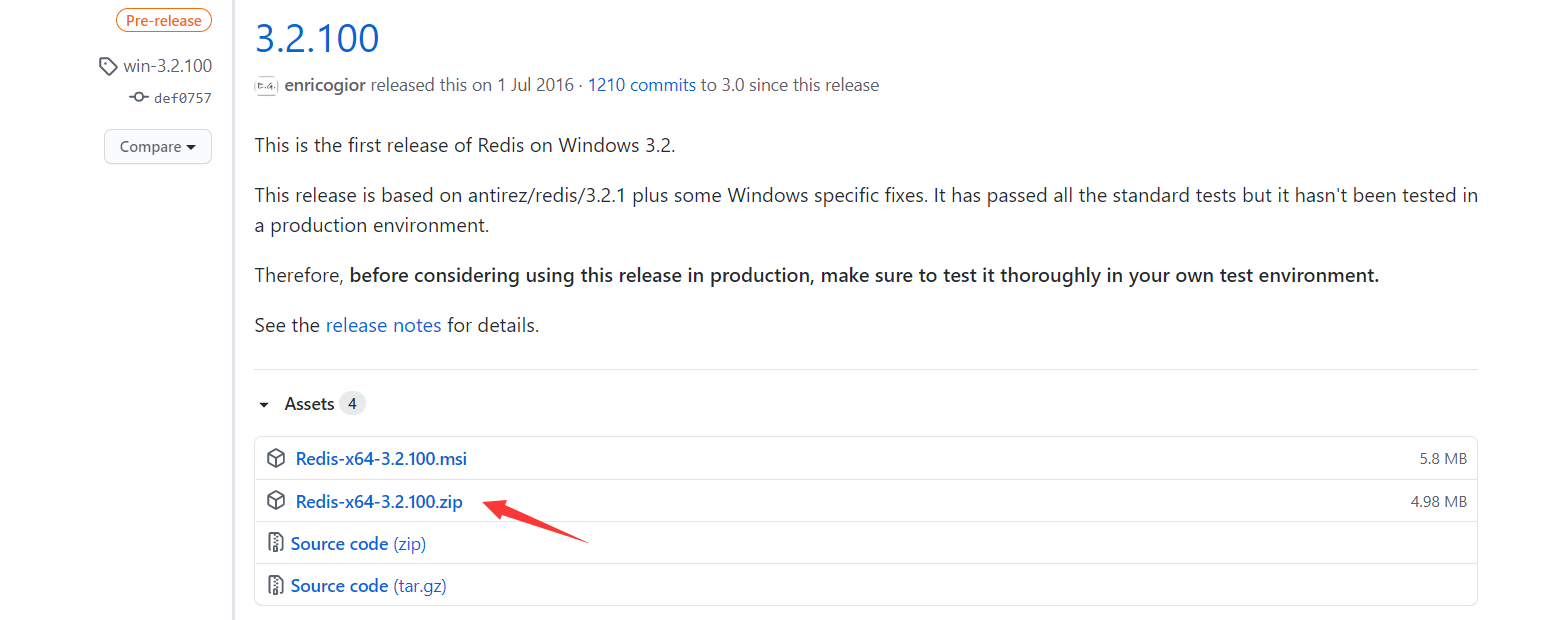The height and width of the screenshot is (620, 1544).
Task: Click the enricogior avatar image
Action: tap(266, 86)
